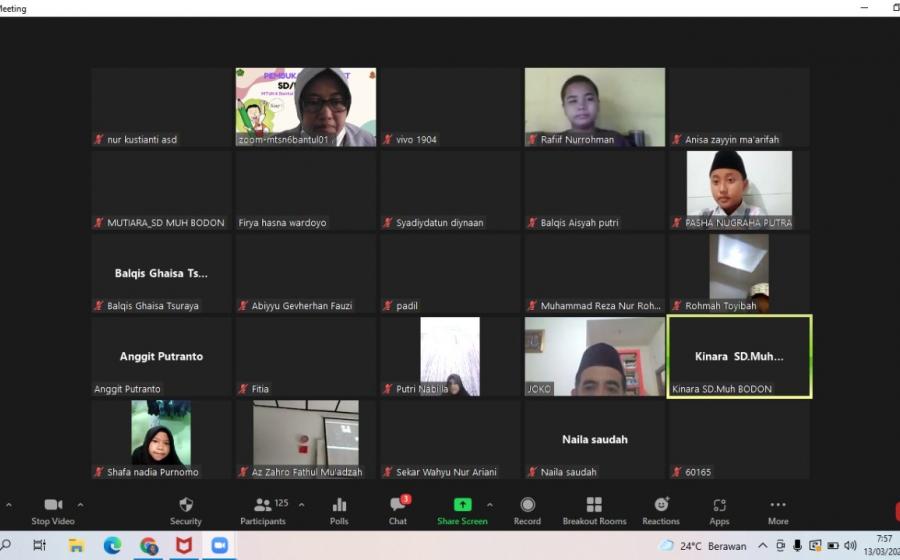Open the Participants panel

(263, 505)
